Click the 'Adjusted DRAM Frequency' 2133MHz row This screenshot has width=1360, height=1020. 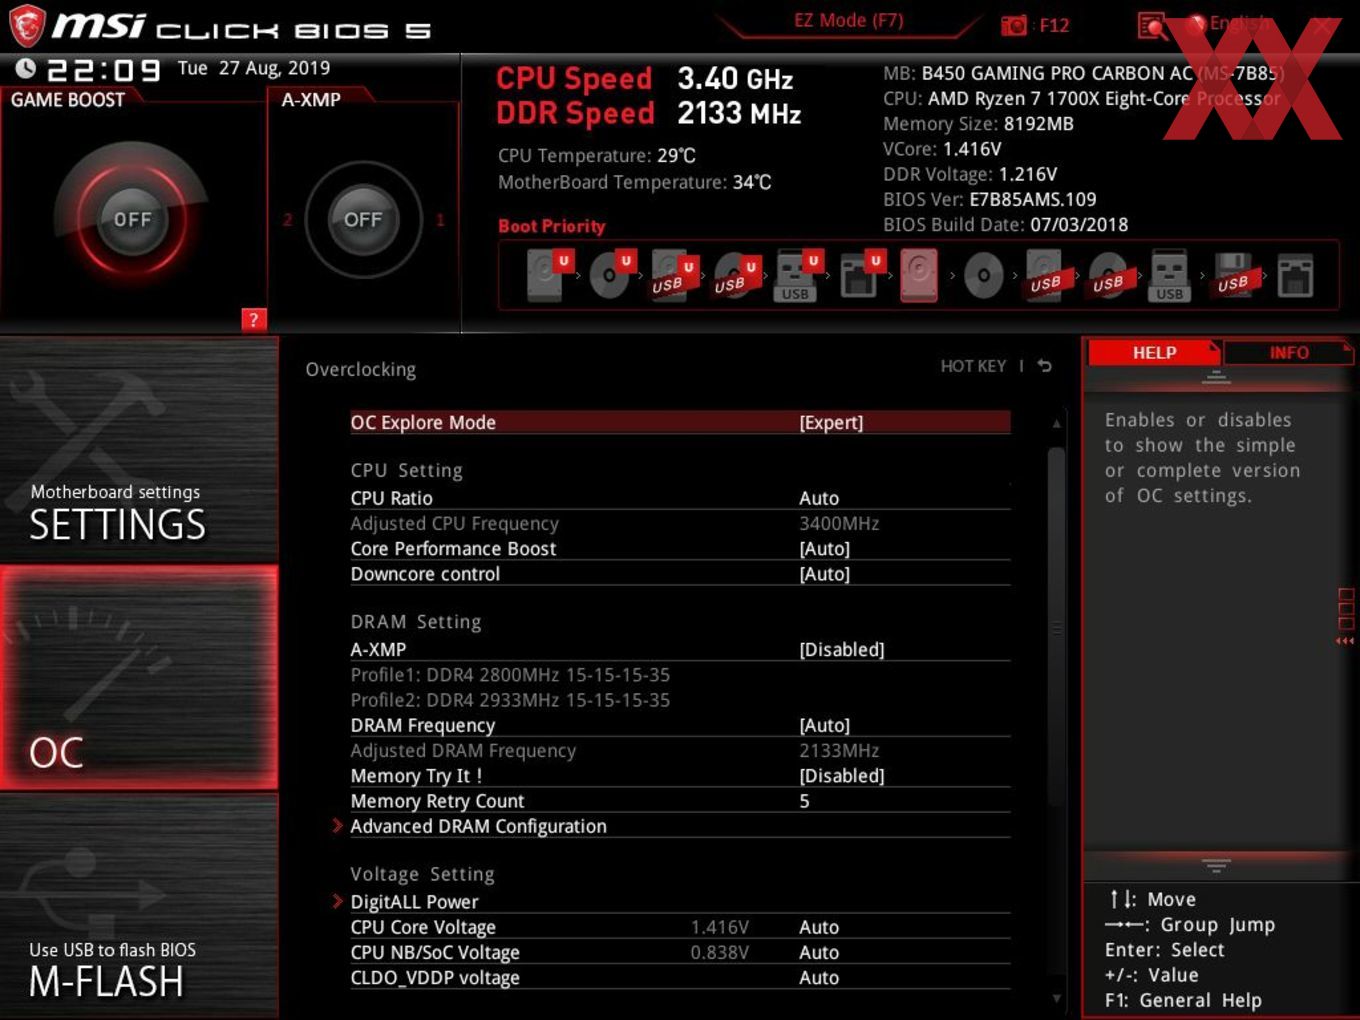point(680,750)
